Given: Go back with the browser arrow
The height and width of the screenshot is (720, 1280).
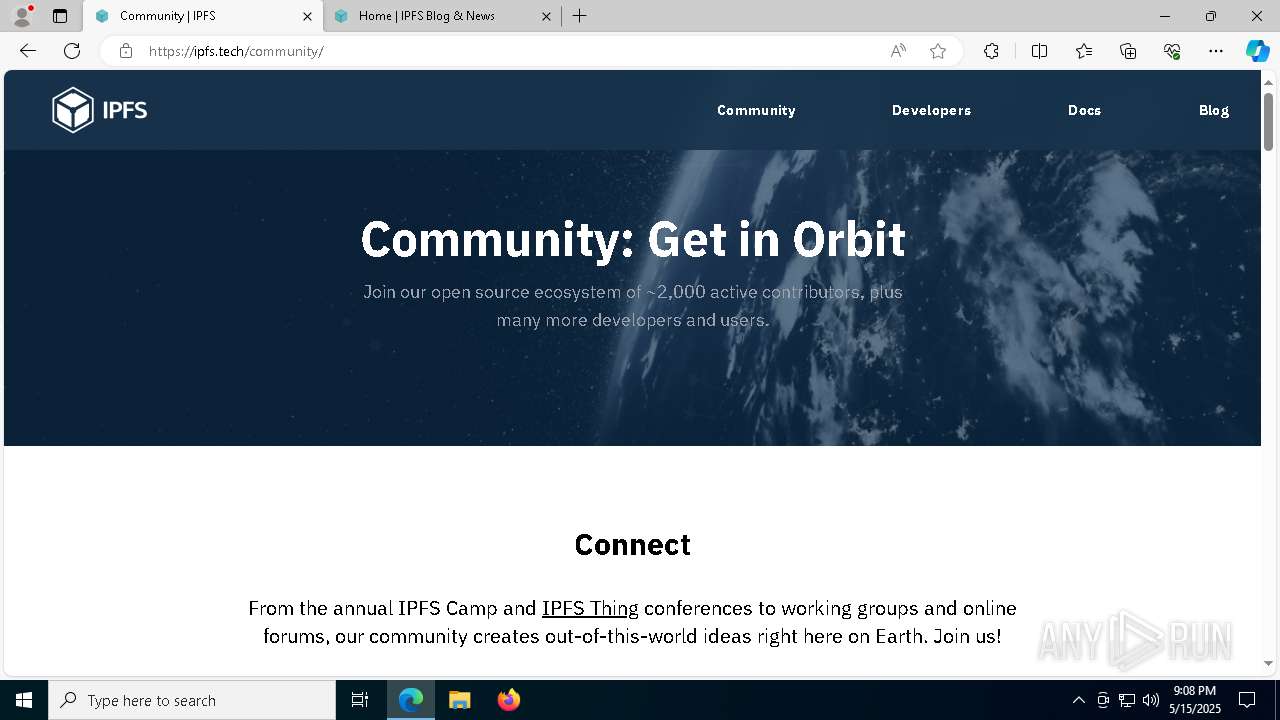Looking at the screenshot, I should (x=28, y=51).
